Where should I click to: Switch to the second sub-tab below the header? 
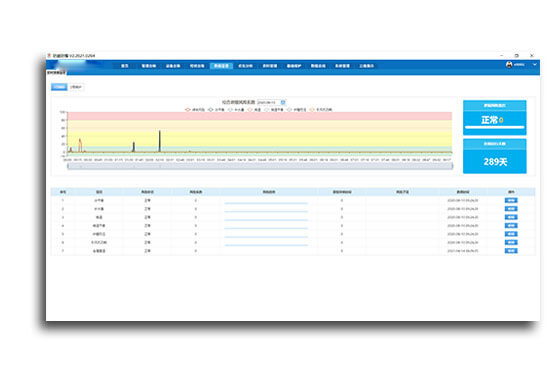tap(76, 87)
